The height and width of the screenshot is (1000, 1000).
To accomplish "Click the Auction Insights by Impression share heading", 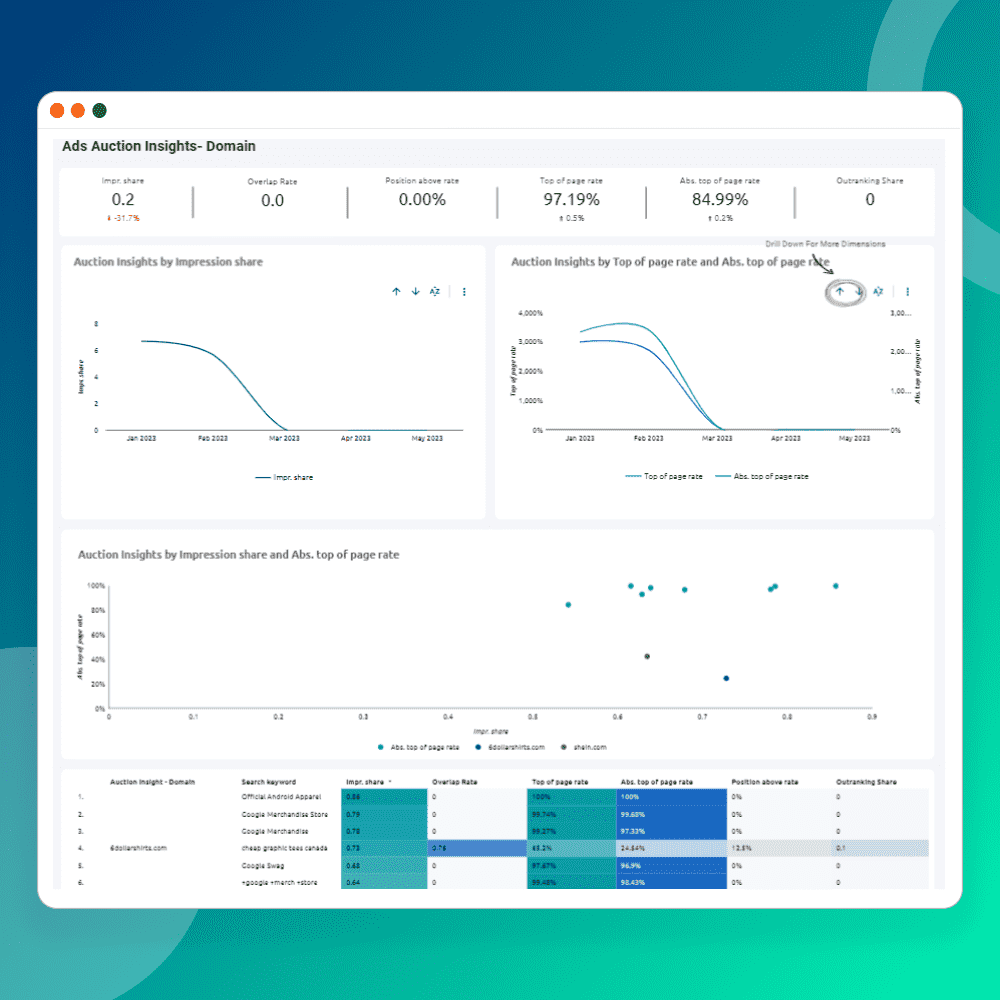I will 168,261.
